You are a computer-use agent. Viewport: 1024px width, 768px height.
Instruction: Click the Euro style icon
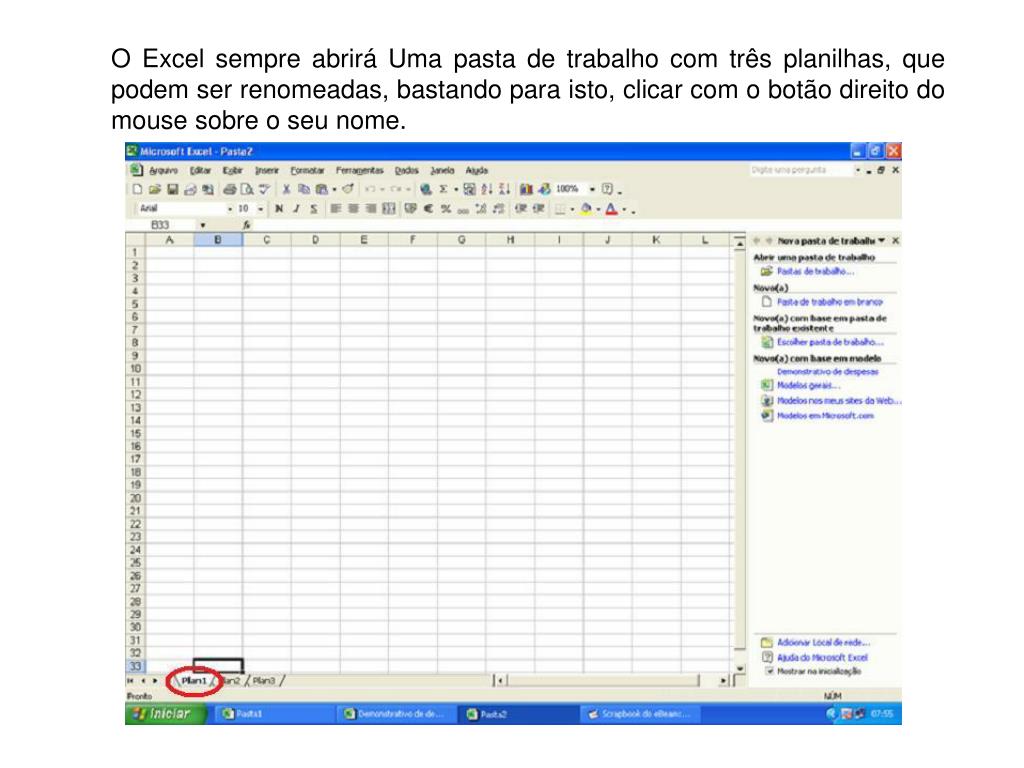428,208
